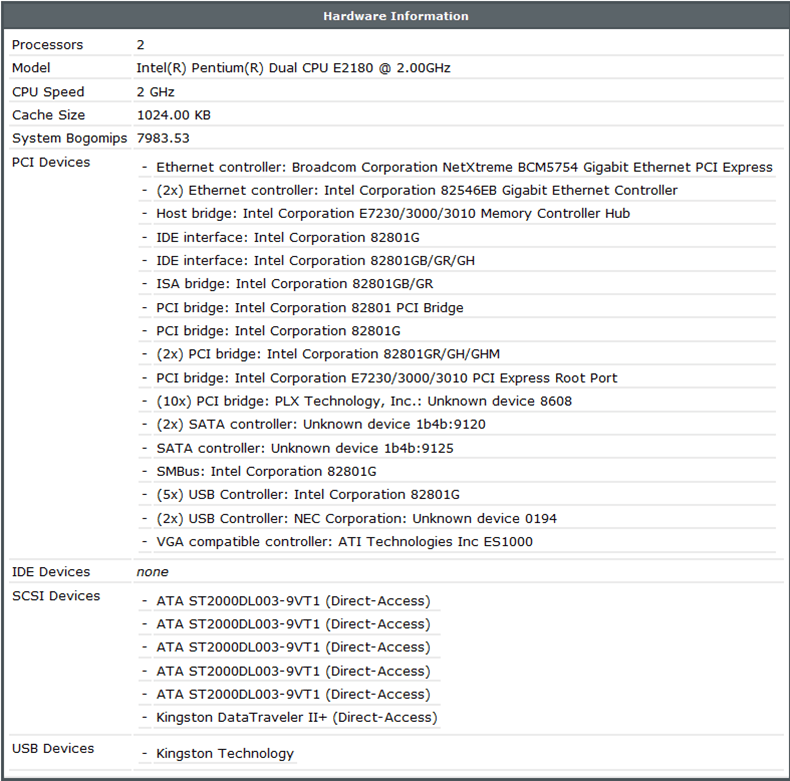Select the first ATA ST2000DL003-9VT1 entry
The height and width of the screenshot is (781, 790).
(x=293, y=601)
